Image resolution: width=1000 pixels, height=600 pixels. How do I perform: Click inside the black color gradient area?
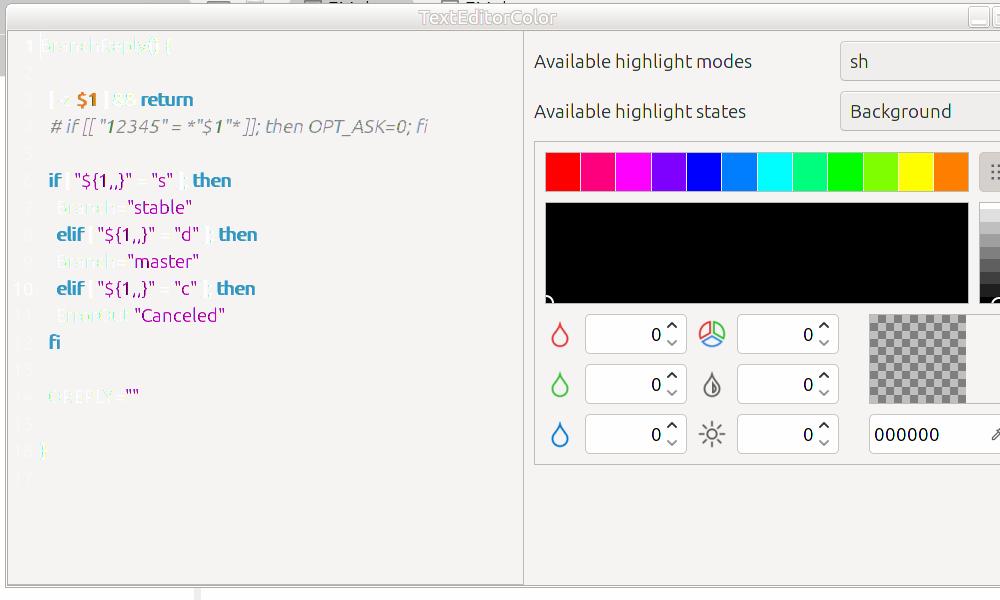[756, 252]
